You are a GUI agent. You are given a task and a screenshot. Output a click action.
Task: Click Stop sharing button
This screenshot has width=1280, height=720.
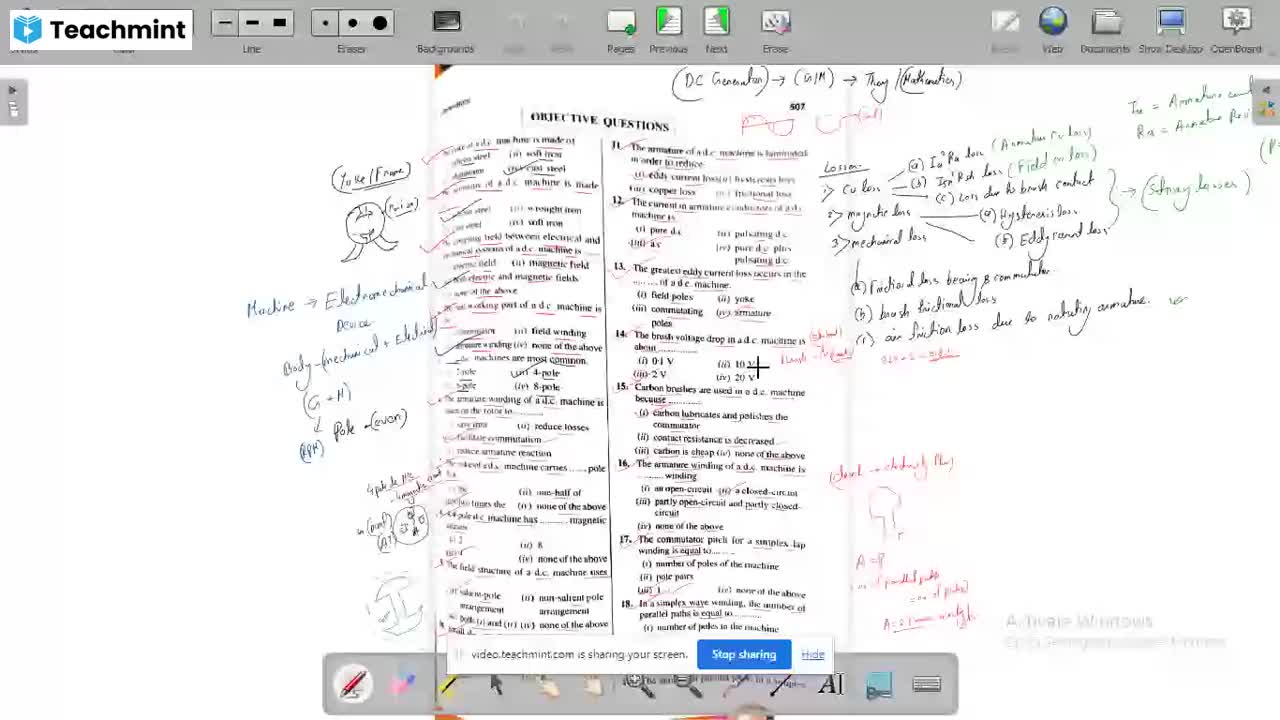(744, 654)
